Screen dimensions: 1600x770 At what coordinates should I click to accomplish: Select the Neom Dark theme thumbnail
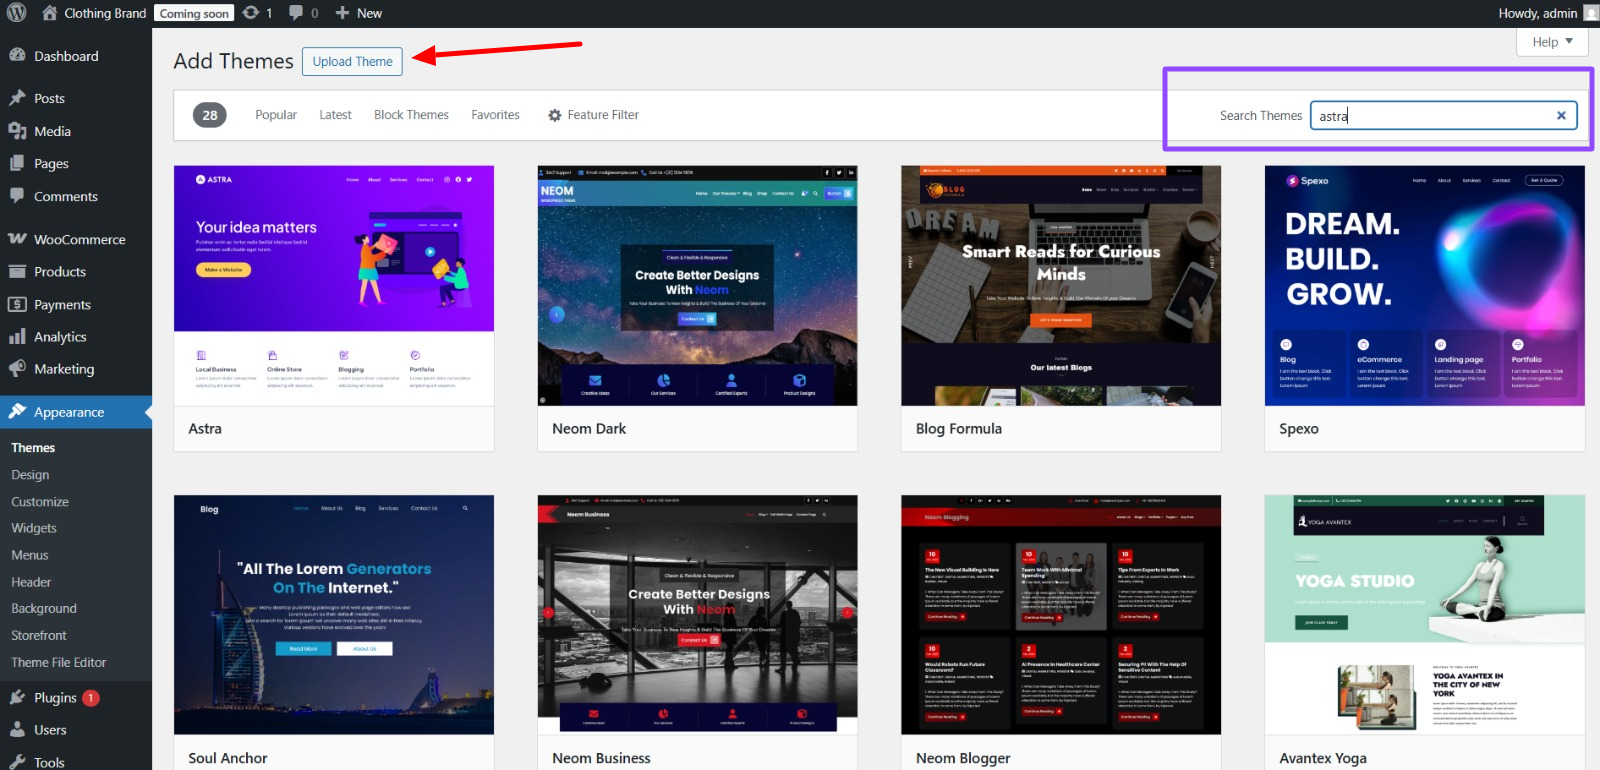[697, 286]
